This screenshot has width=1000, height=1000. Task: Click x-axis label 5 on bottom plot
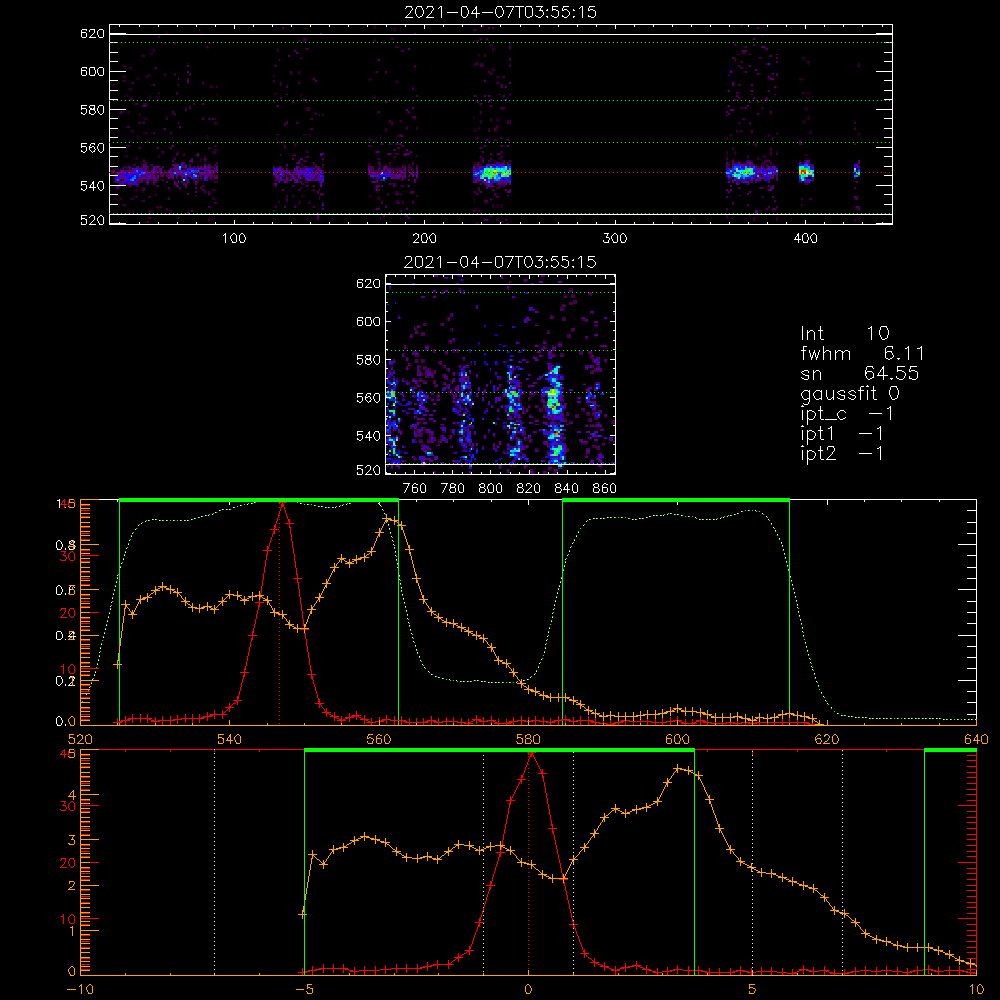click(753, 990)
